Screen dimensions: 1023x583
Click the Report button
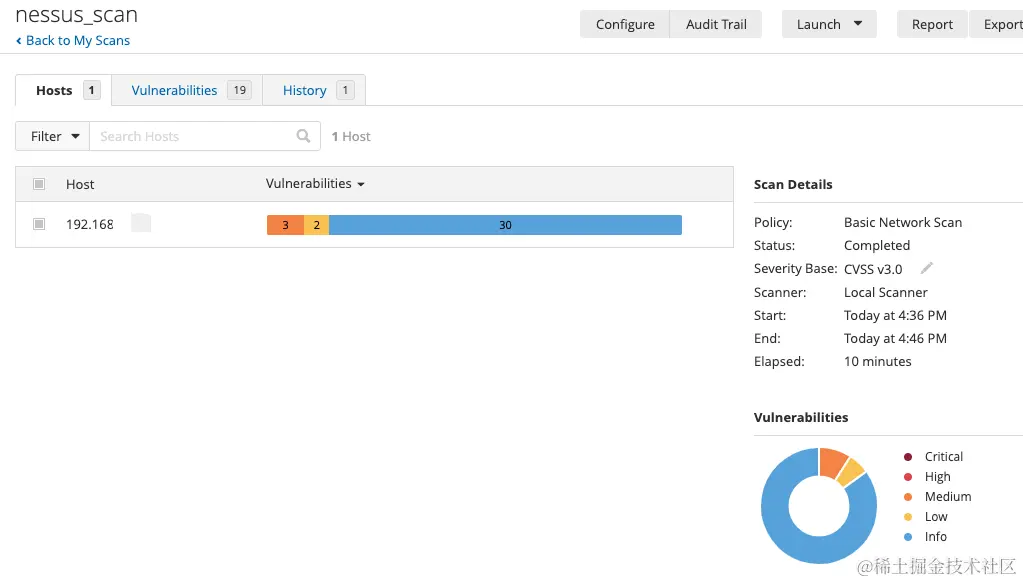[x=932, y=24]
